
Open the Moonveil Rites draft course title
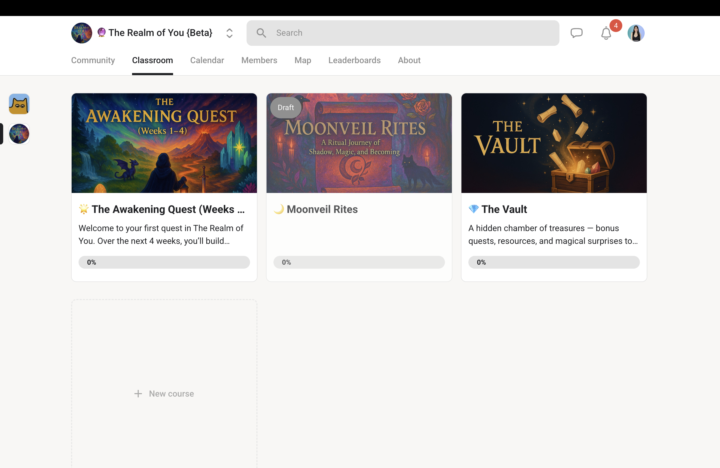(322, 209)
